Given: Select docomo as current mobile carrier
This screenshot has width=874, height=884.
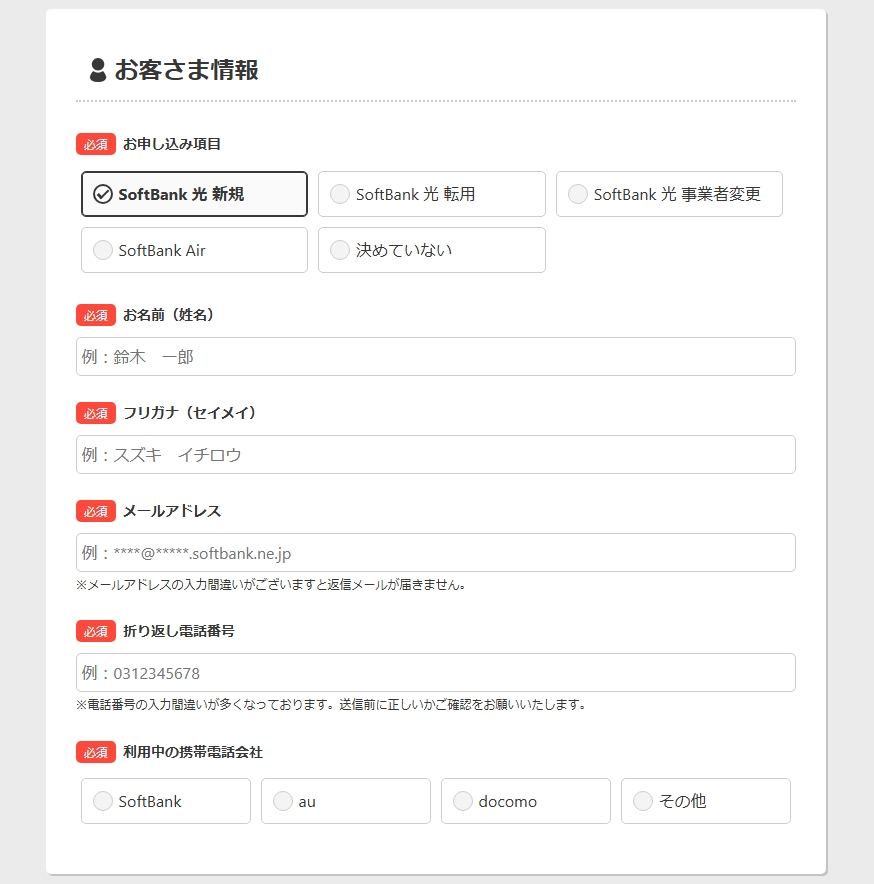Looking at the screenshot, I should point(526,801).
